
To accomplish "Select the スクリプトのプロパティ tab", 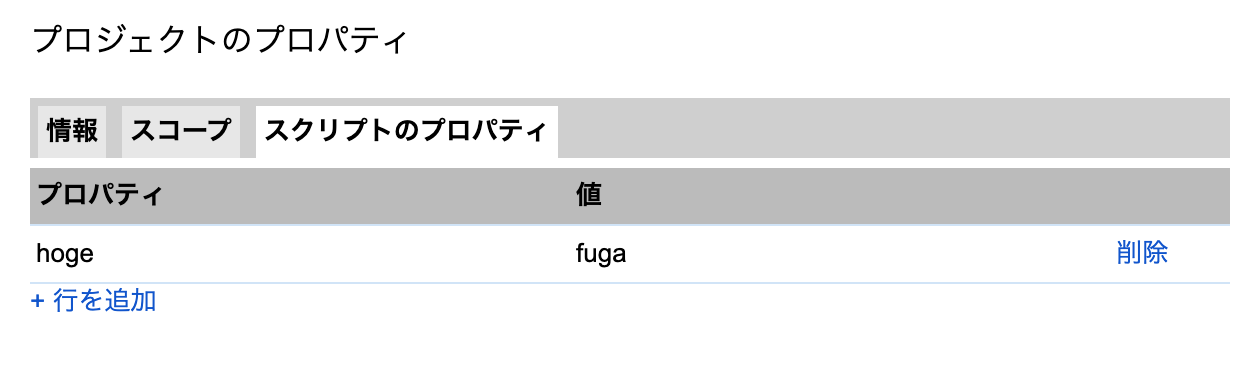I will tap(406, 131).
